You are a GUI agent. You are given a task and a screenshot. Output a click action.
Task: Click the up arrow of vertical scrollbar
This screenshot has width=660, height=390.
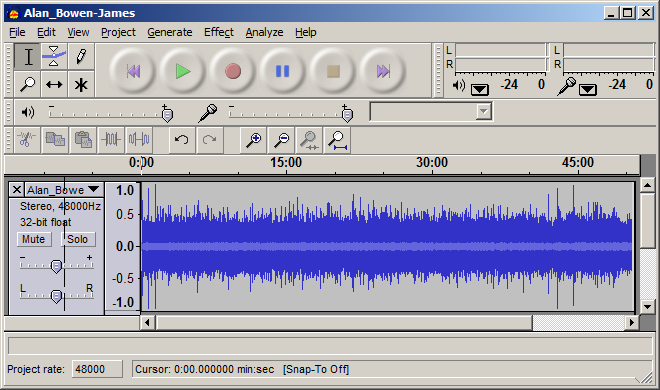click(x=647, y=185)
